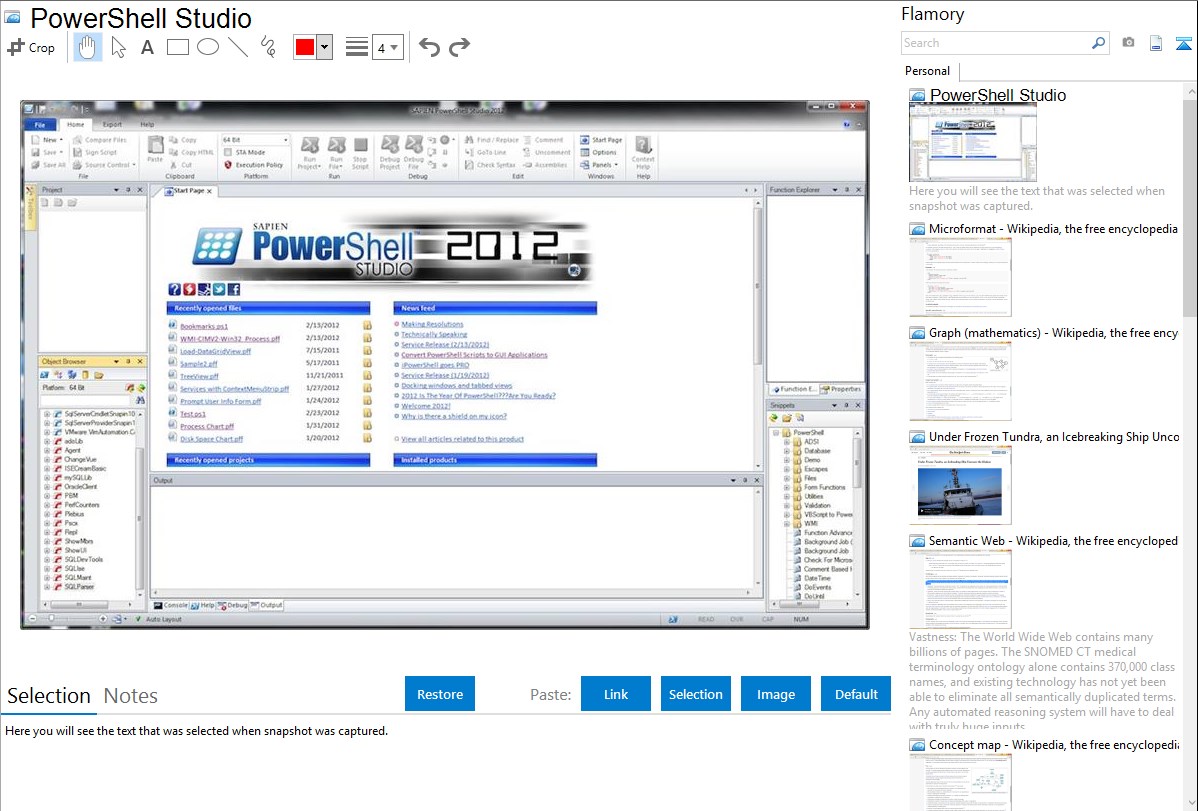Image resolution: width=1198 pixels, height=811 pixels.
Task: Open the Personal tab
Action: pyautogui.click(x=928, y=71)
